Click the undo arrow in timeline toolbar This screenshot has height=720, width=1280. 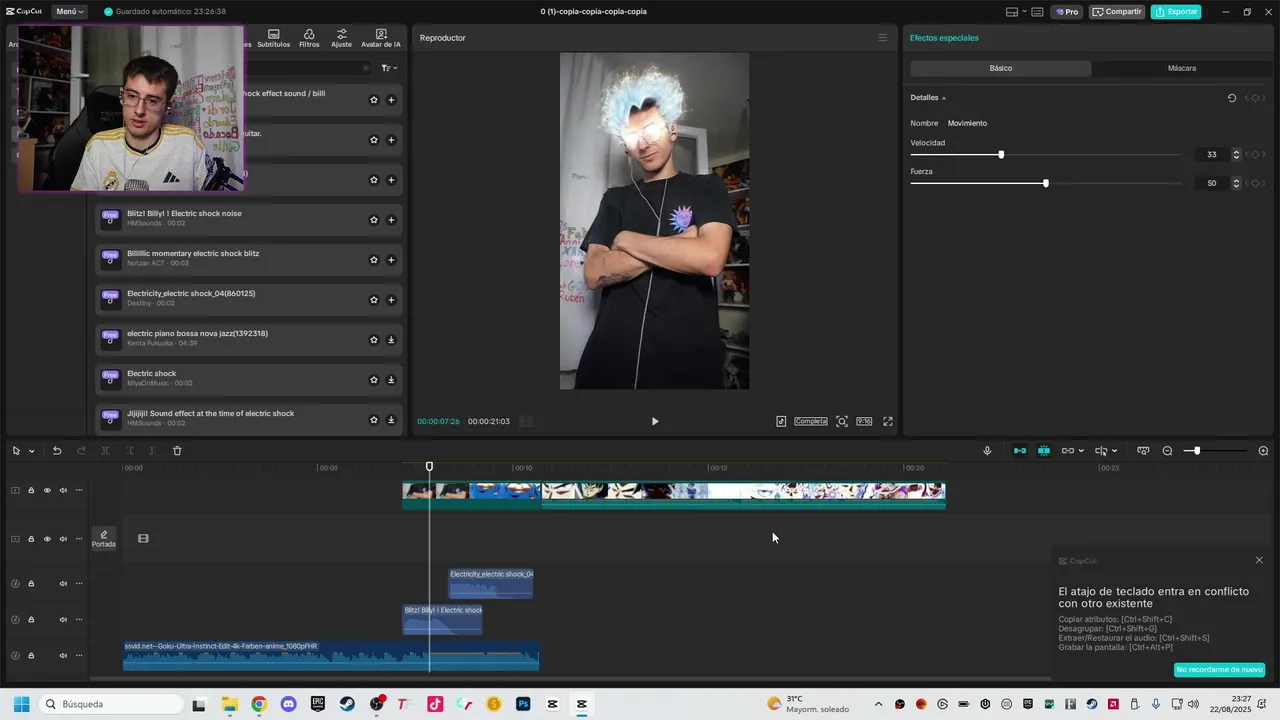pos(57,451)
